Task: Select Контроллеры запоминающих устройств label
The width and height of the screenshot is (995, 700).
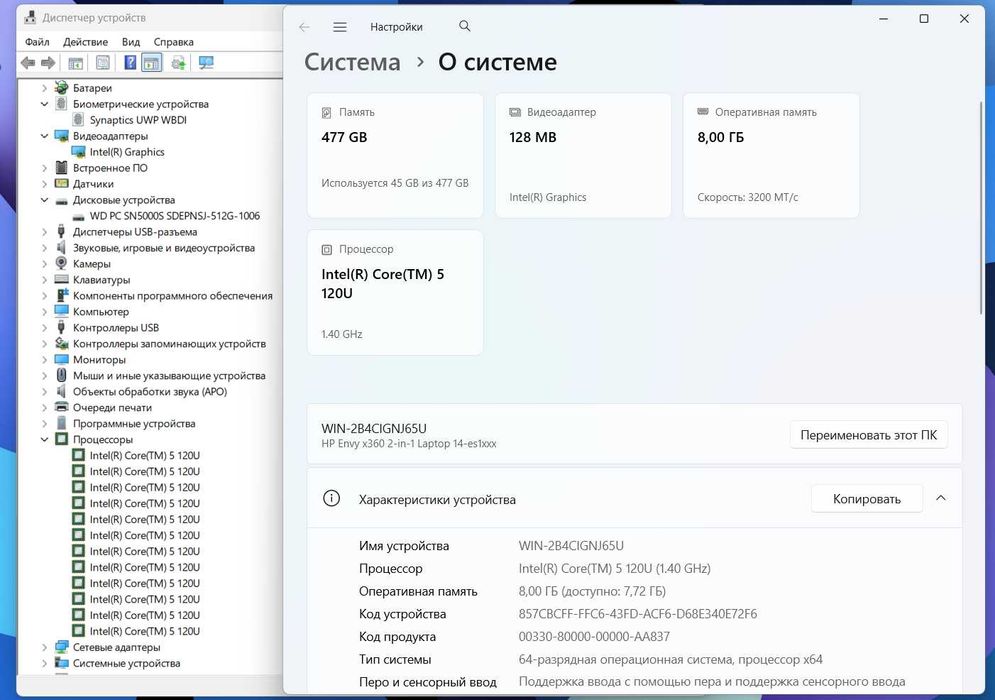Action: 169,343
